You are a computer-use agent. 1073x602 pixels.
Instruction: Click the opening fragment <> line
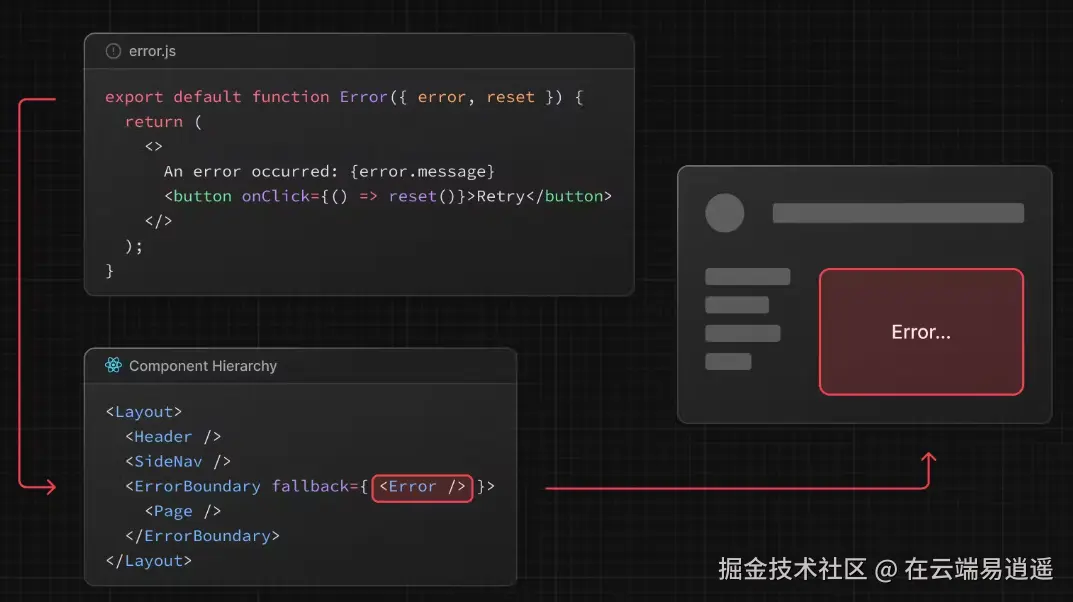(x=153, y=146)
